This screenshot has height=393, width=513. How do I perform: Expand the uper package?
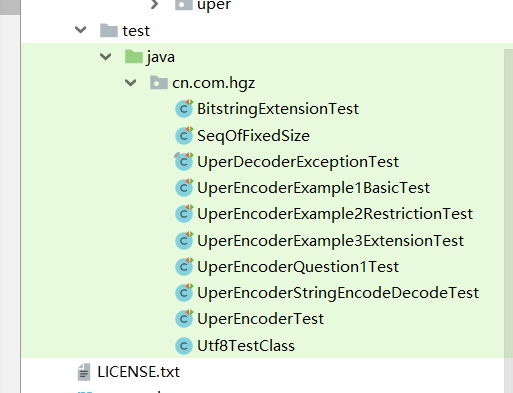154,4
